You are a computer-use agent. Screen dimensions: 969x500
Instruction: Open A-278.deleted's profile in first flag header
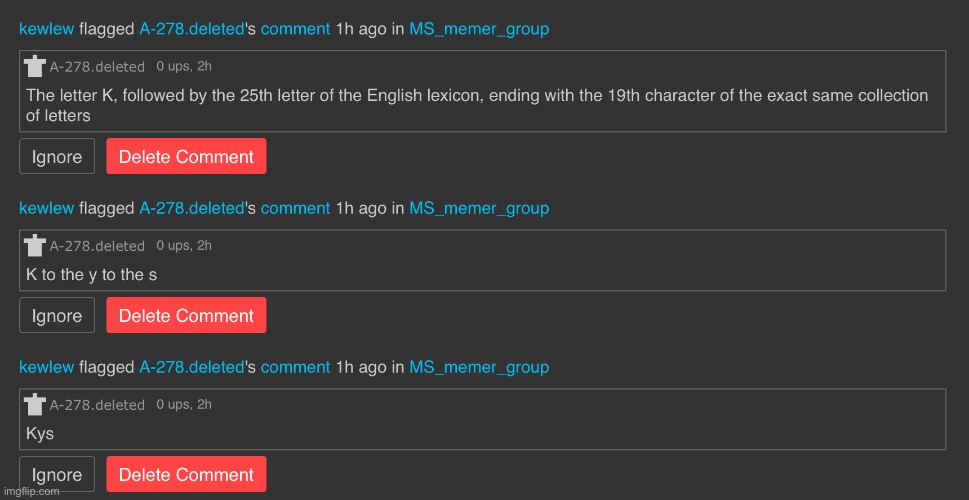click(192, 28)
